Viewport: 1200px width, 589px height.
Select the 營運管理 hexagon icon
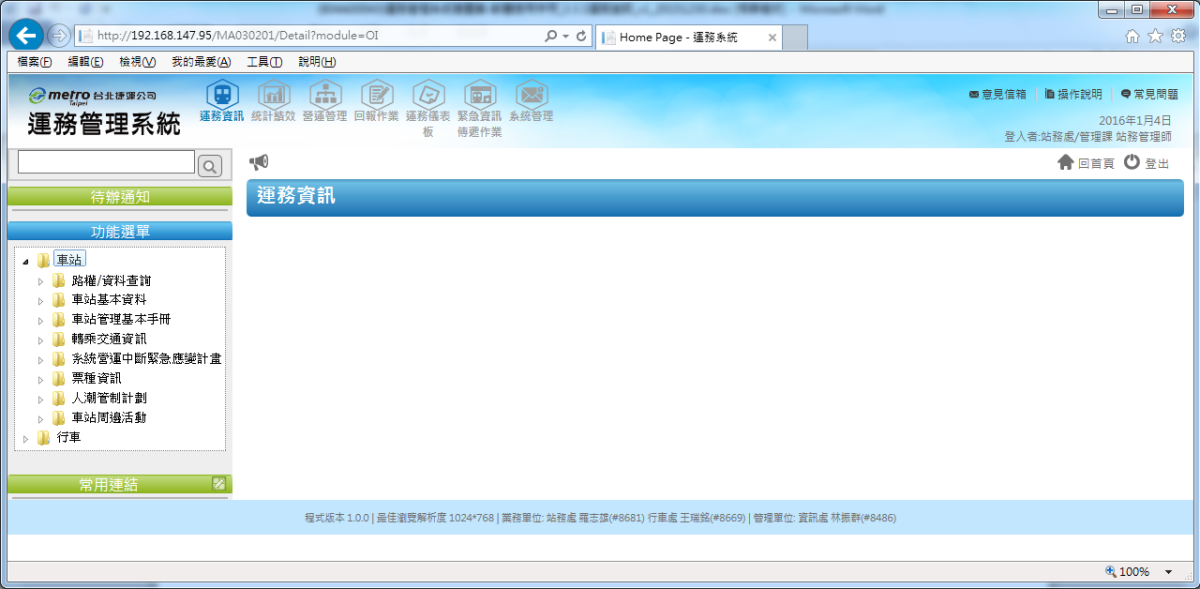pyautogui.click(x=325, y=95)
